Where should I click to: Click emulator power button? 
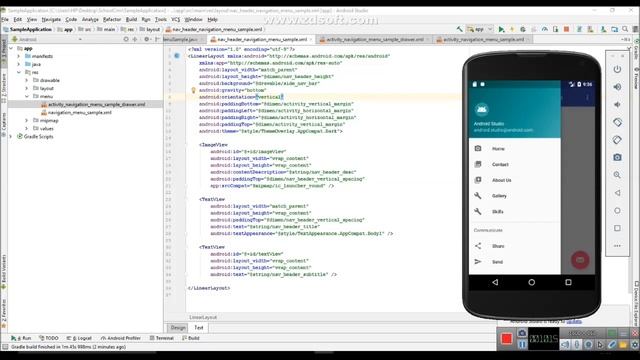pos(617,69)
